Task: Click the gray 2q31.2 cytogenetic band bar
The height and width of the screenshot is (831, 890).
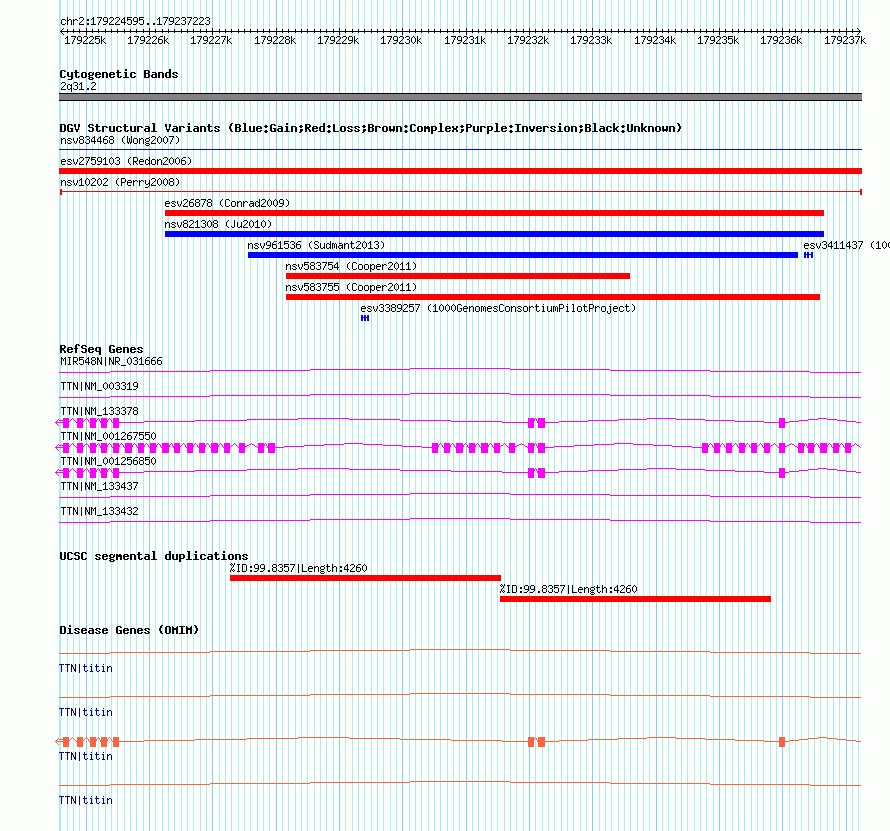Action: coord(460,97)
